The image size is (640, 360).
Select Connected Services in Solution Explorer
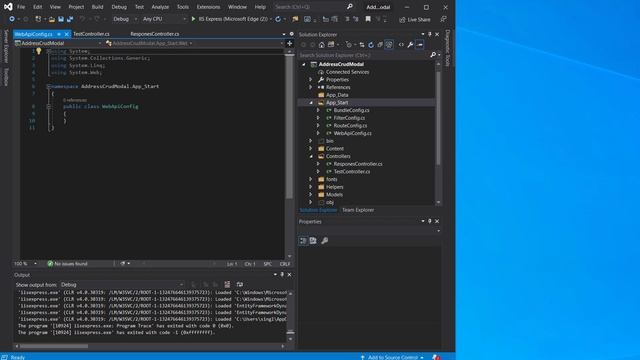click(x=347, y=72)
